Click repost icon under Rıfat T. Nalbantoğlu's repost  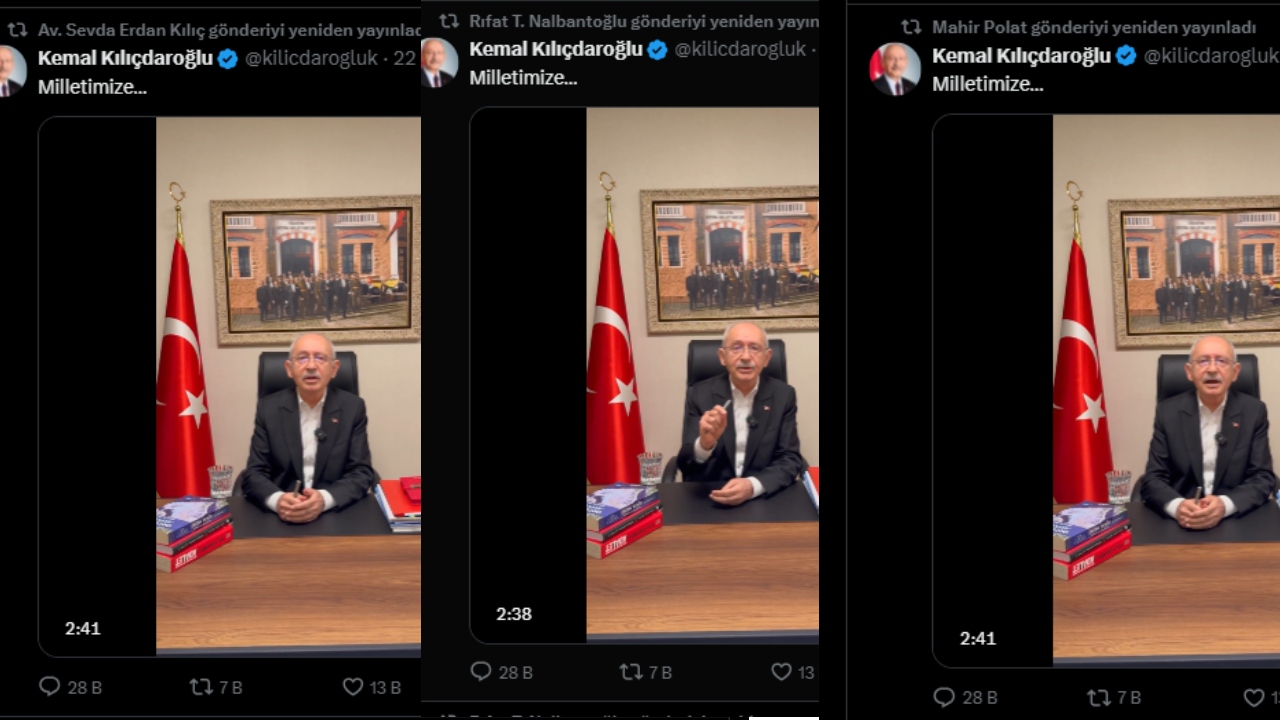[x=631, y=672]
